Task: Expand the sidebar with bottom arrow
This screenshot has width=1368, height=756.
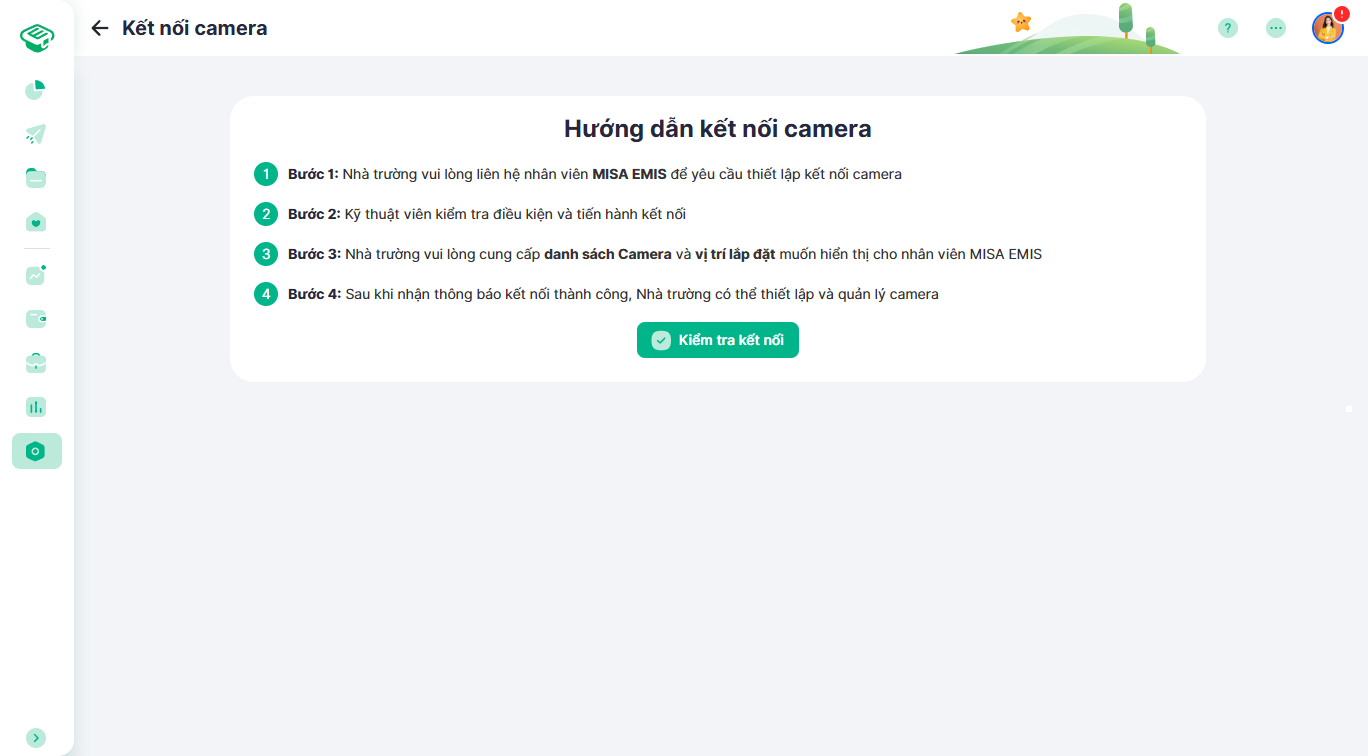Action: [x=36, y=737]
